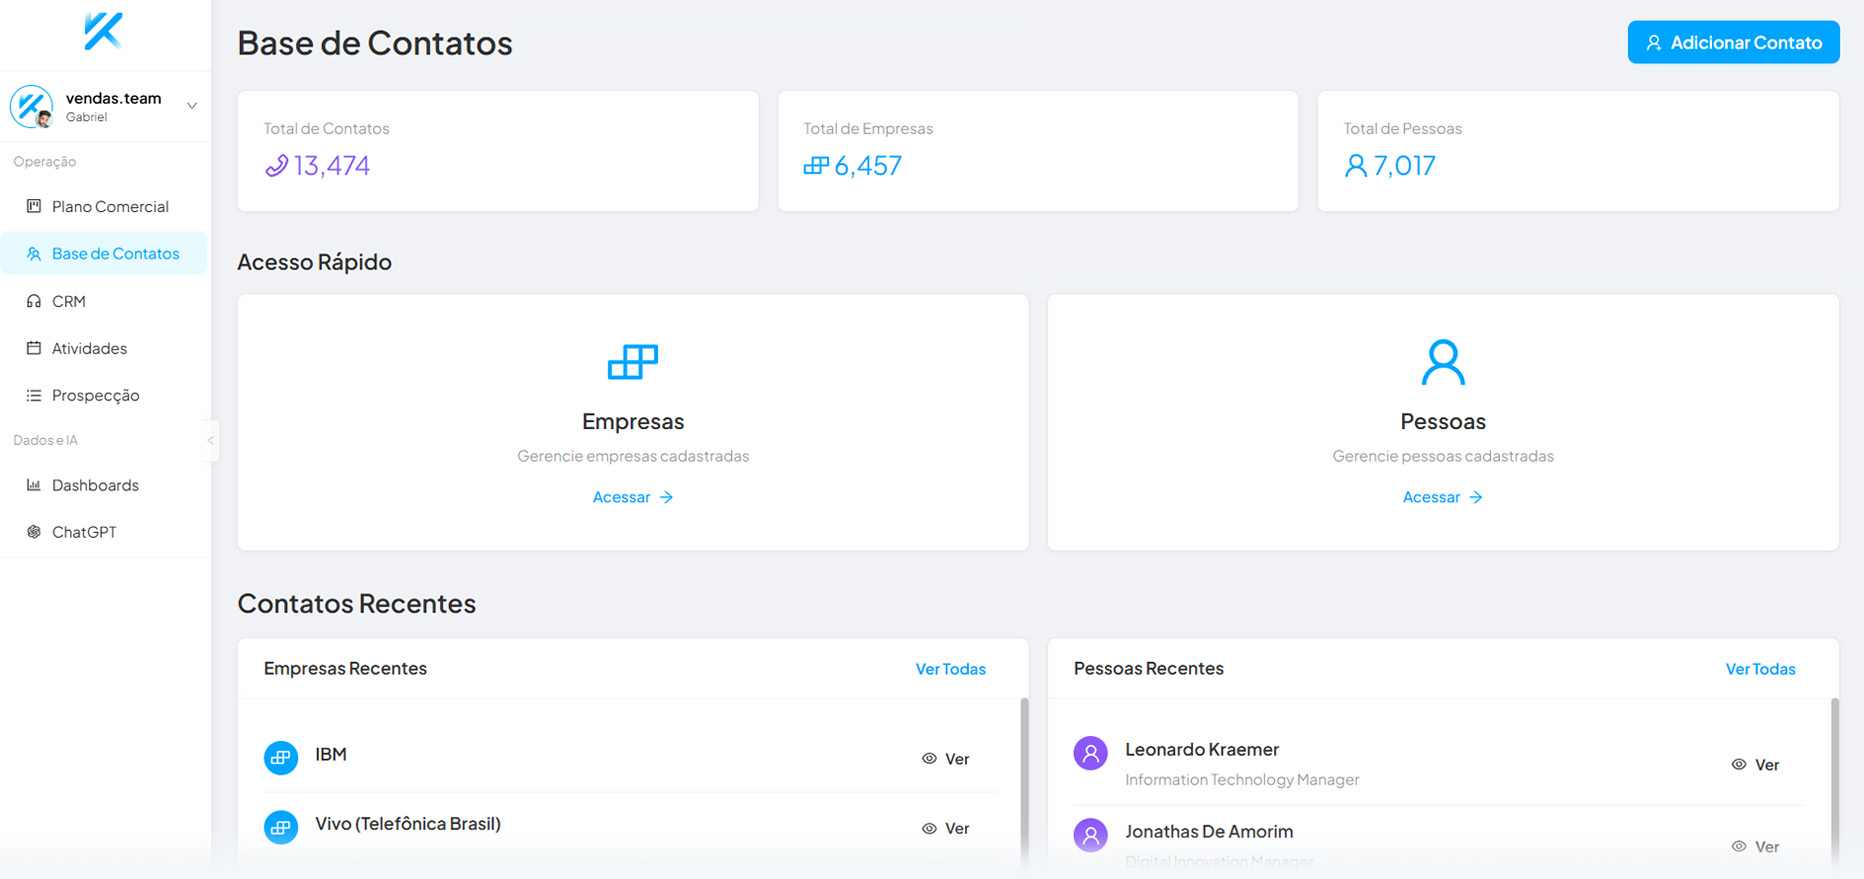The image size is (1864, 879).
Task: Open Ver Todas for Empresas Recentes
Action: tap(950, 669)
